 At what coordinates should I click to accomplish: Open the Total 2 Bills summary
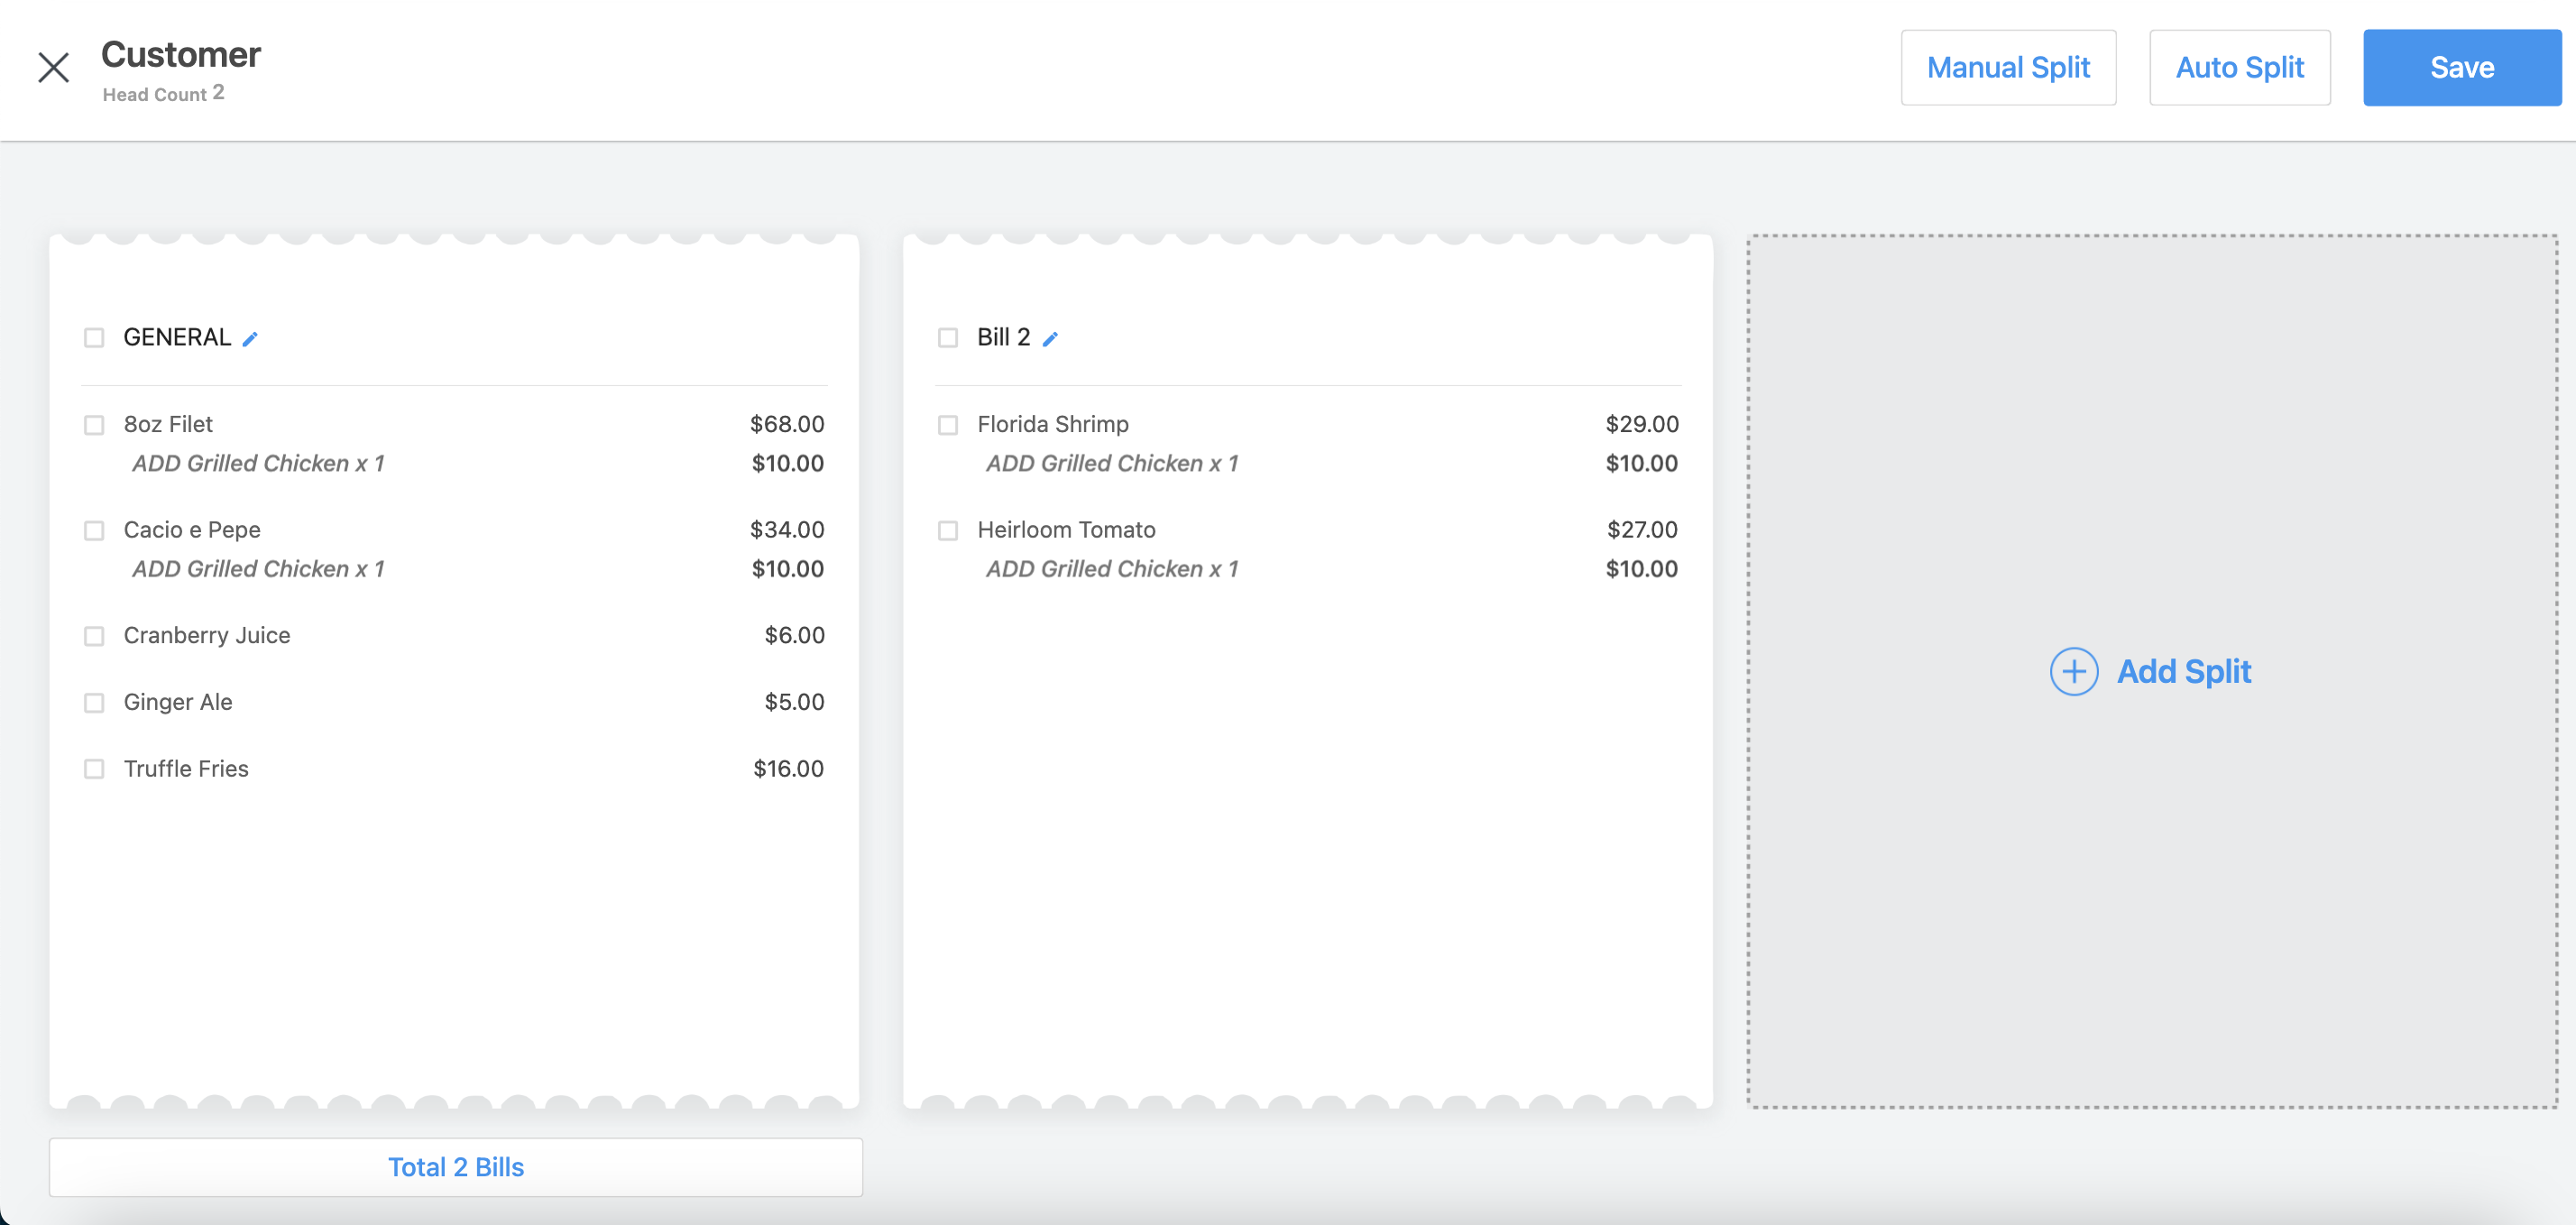point(456,1167)
